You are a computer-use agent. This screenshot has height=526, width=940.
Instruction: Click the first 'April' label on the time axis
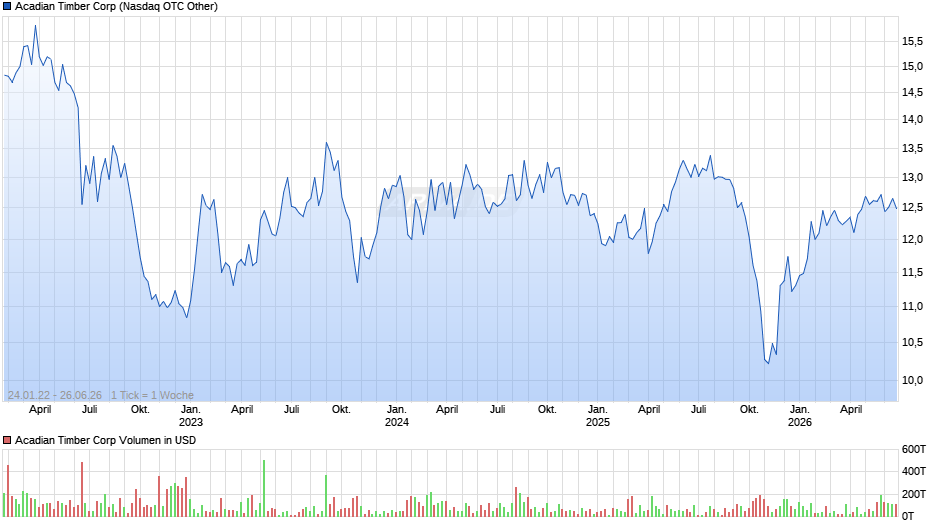(x=40, y=410)
